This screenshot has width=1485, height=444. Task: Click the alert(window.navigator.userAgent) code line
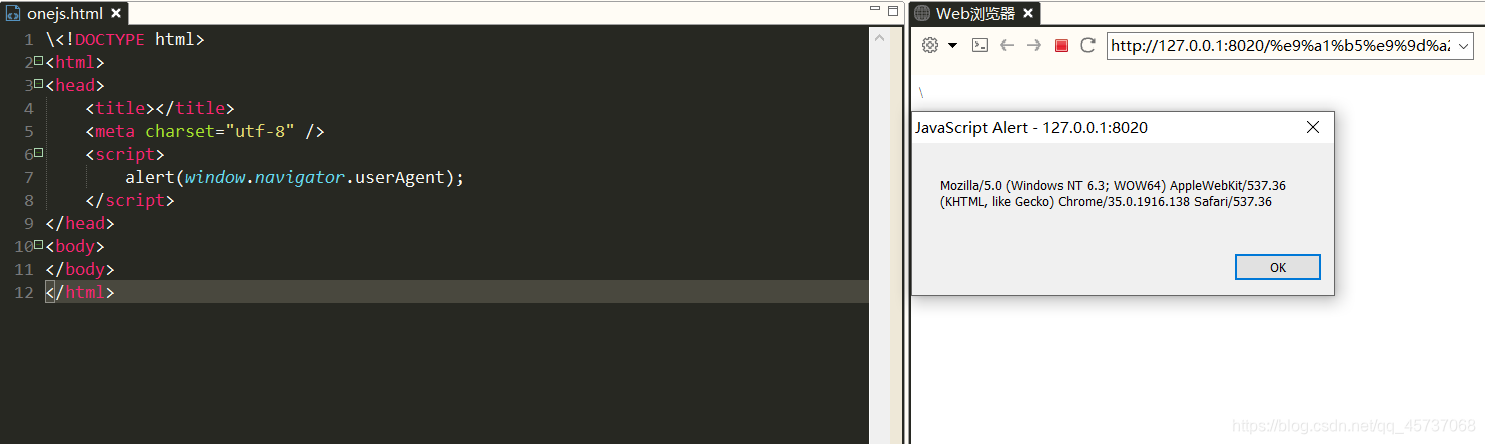295,178
